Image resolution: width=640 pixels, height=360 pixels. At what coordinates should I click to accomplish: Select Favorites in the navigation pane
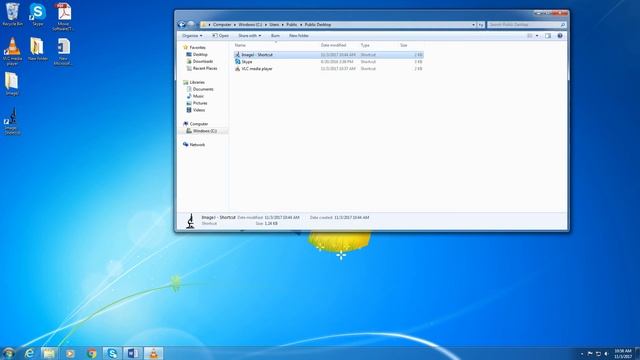(x=197, y=47)
